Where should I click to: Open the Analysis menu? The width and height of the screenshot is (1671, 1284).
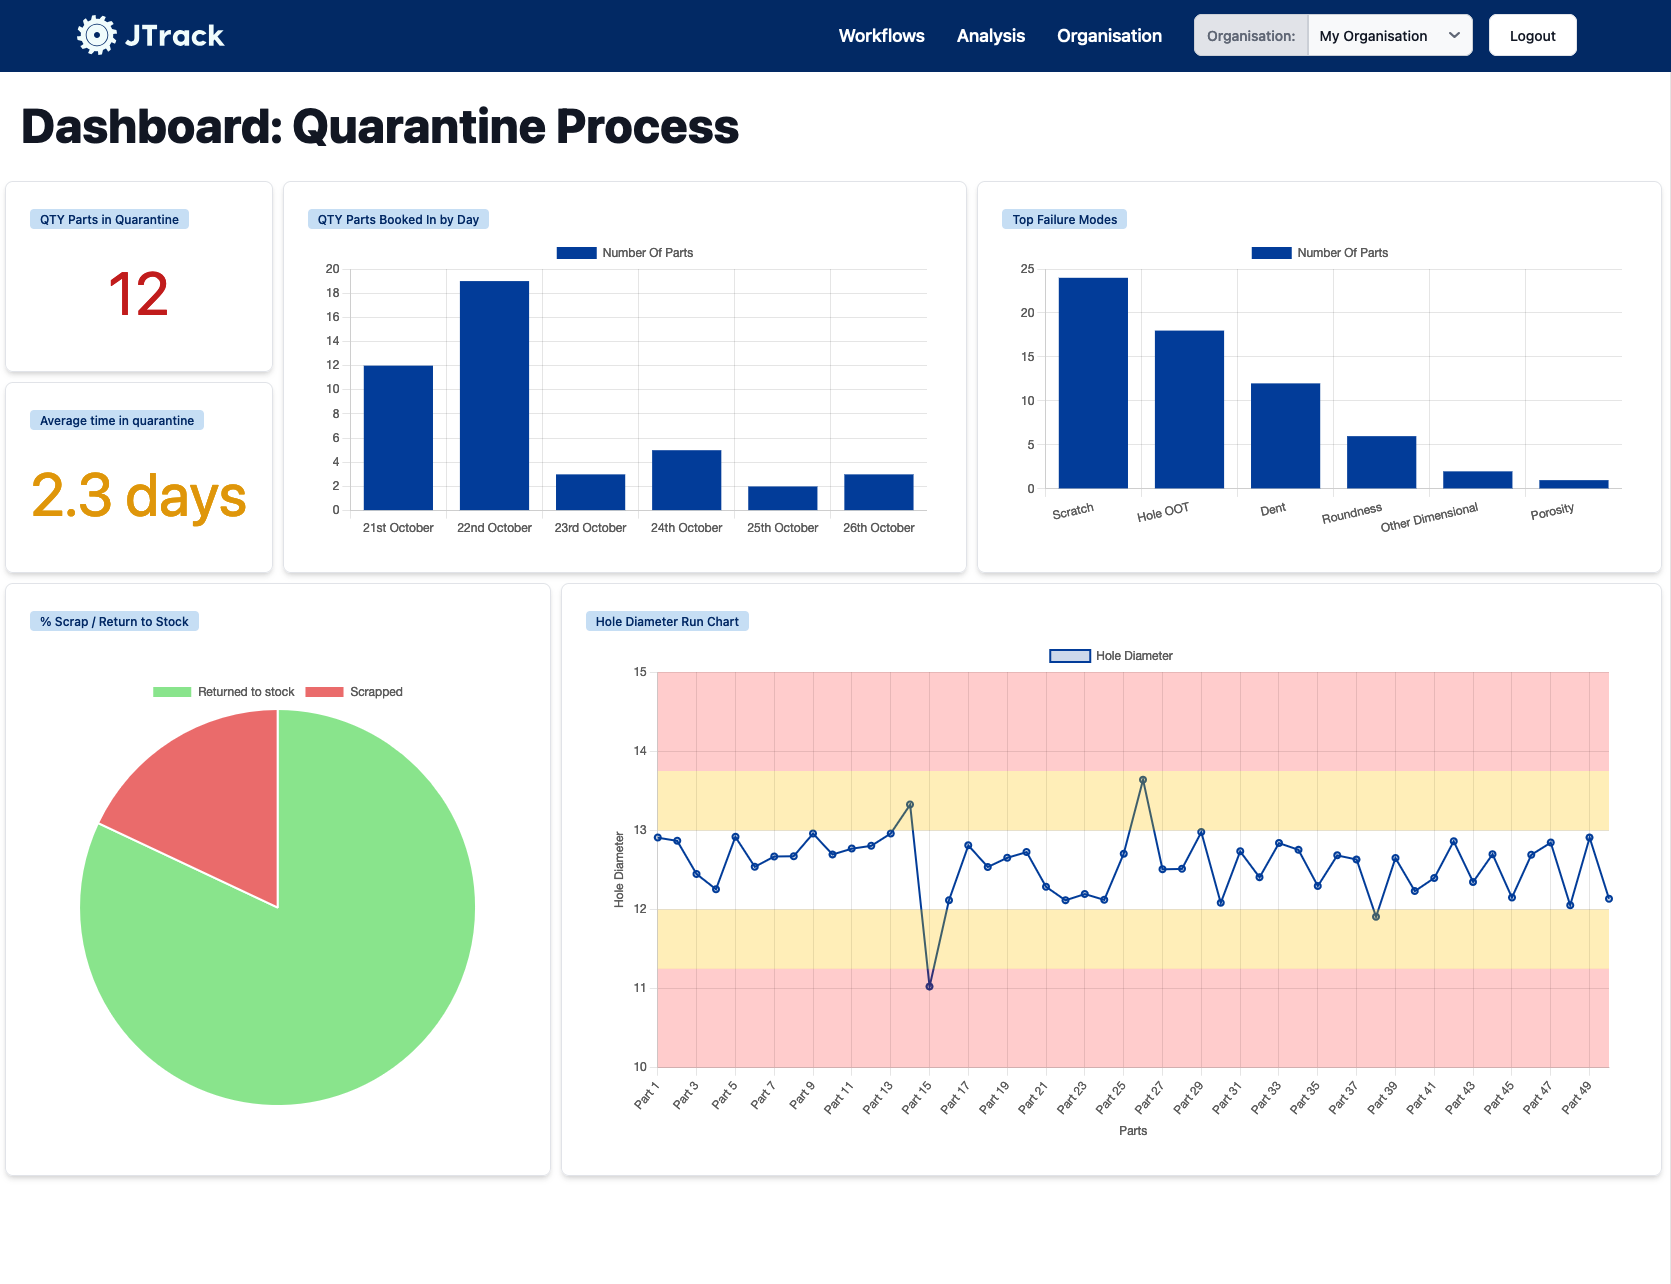coord(990,36)
